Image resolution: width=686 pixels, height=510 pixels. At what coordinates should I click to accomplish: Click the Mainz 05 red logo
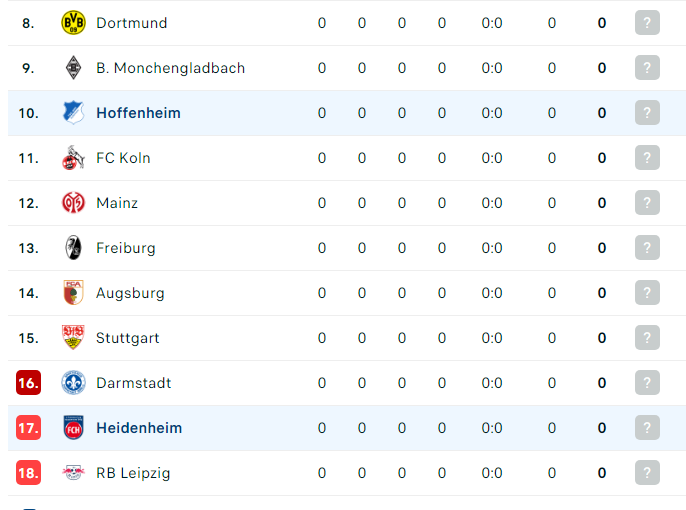pos(73,203)
